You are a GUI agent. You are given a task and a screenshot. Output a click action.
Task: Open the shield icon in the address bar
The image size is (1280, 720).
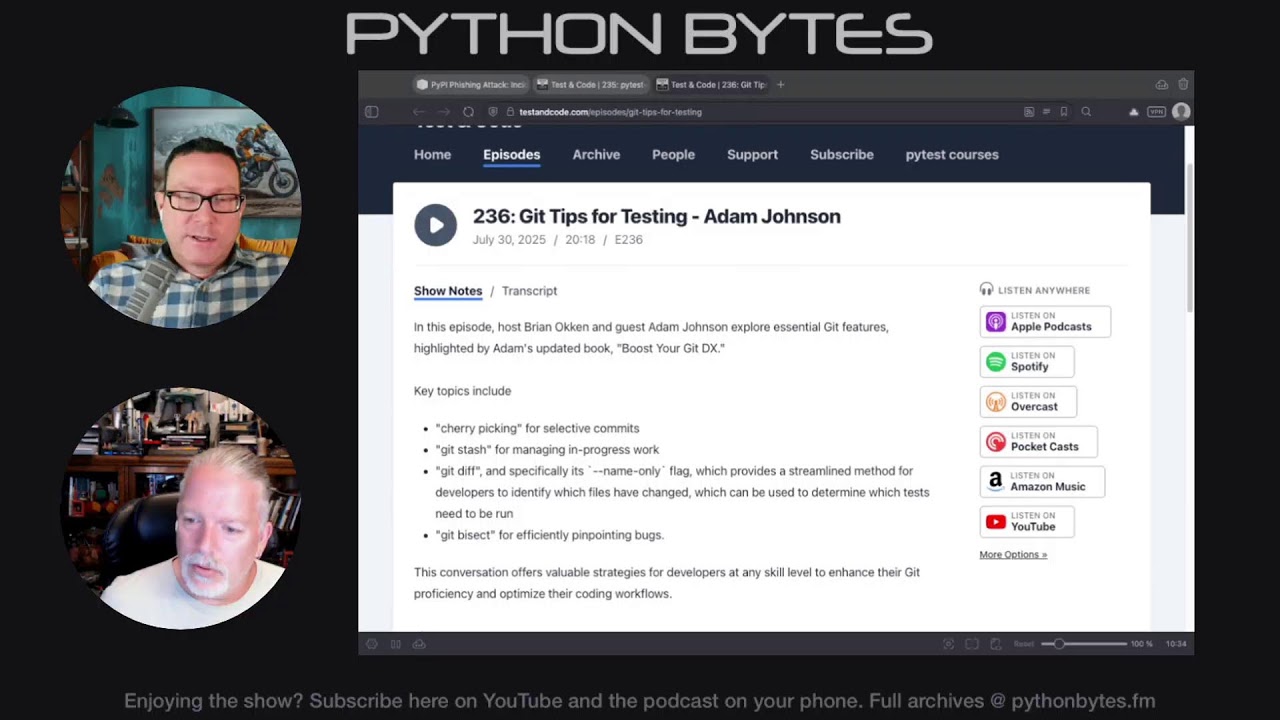point(493,112)
